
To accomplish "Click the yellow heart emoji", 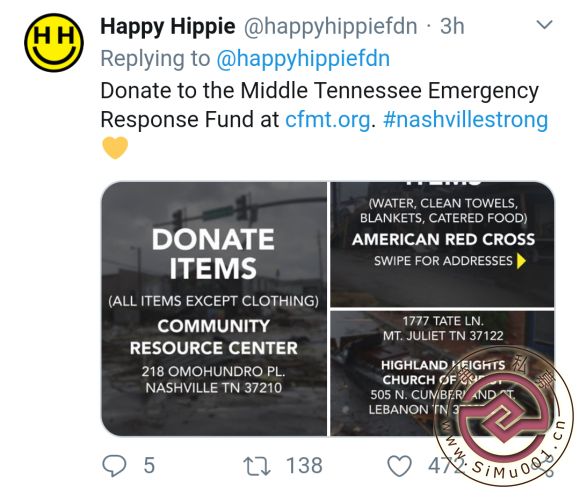I will 115,148.
